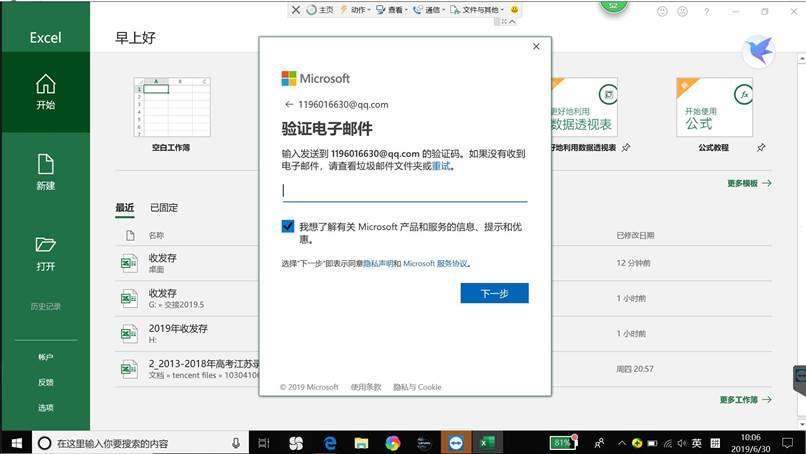Open the 开始 home page in Excel sidebar
This screenshot has height=454, width=806.
[x=45, y=92]
